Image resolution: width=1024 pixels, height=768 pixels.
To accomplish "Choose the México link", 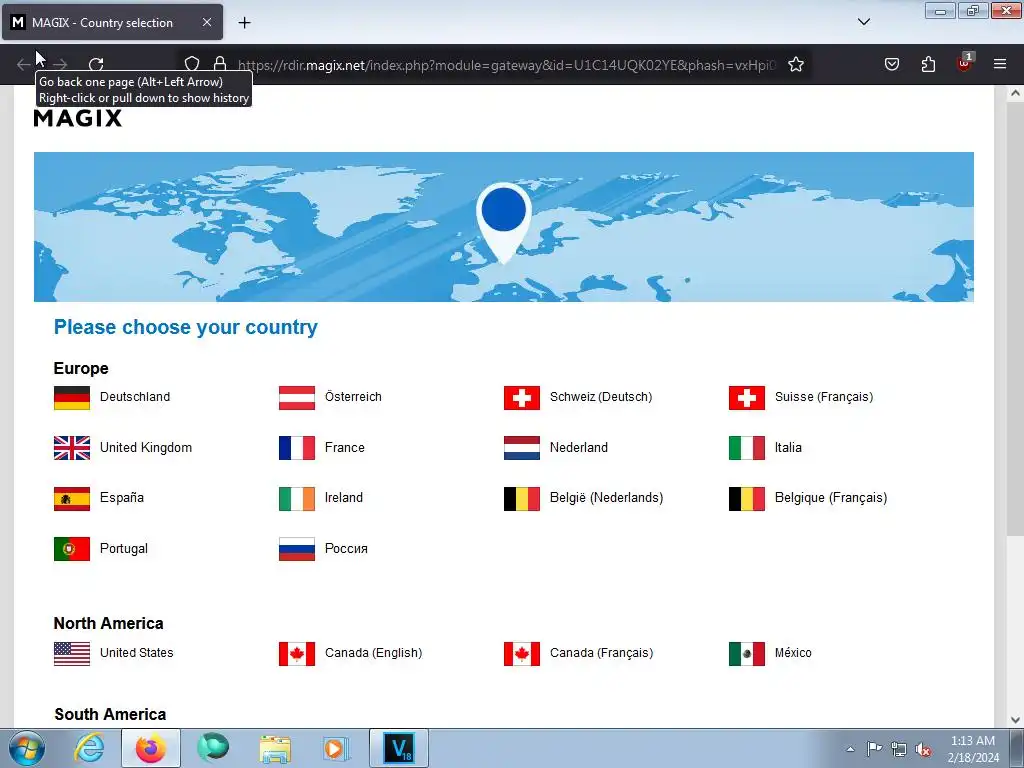I will 793,652.
